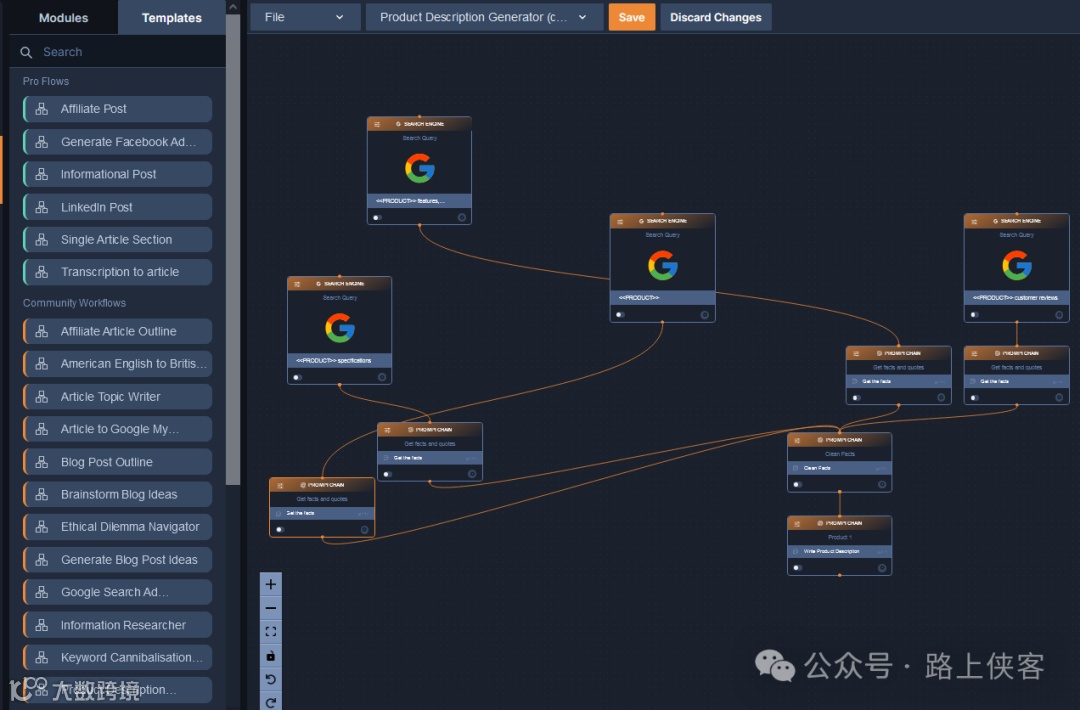Open Generate Blog Post Ideas workflow
Image resolution: width=1080 pixels, height=710 pixels.
(x=117, y=560)
